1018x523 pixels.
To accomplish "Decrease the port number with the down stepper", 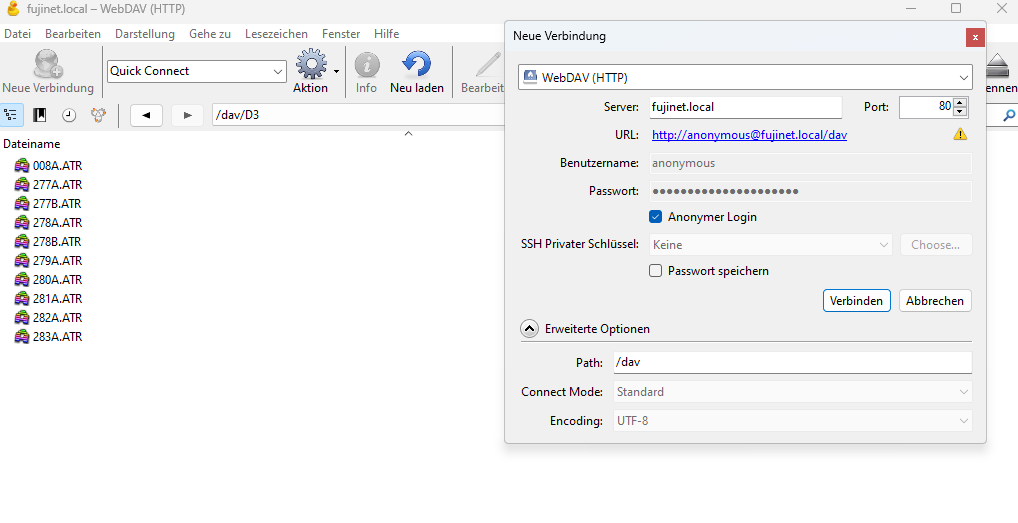I will coord(960,112).
